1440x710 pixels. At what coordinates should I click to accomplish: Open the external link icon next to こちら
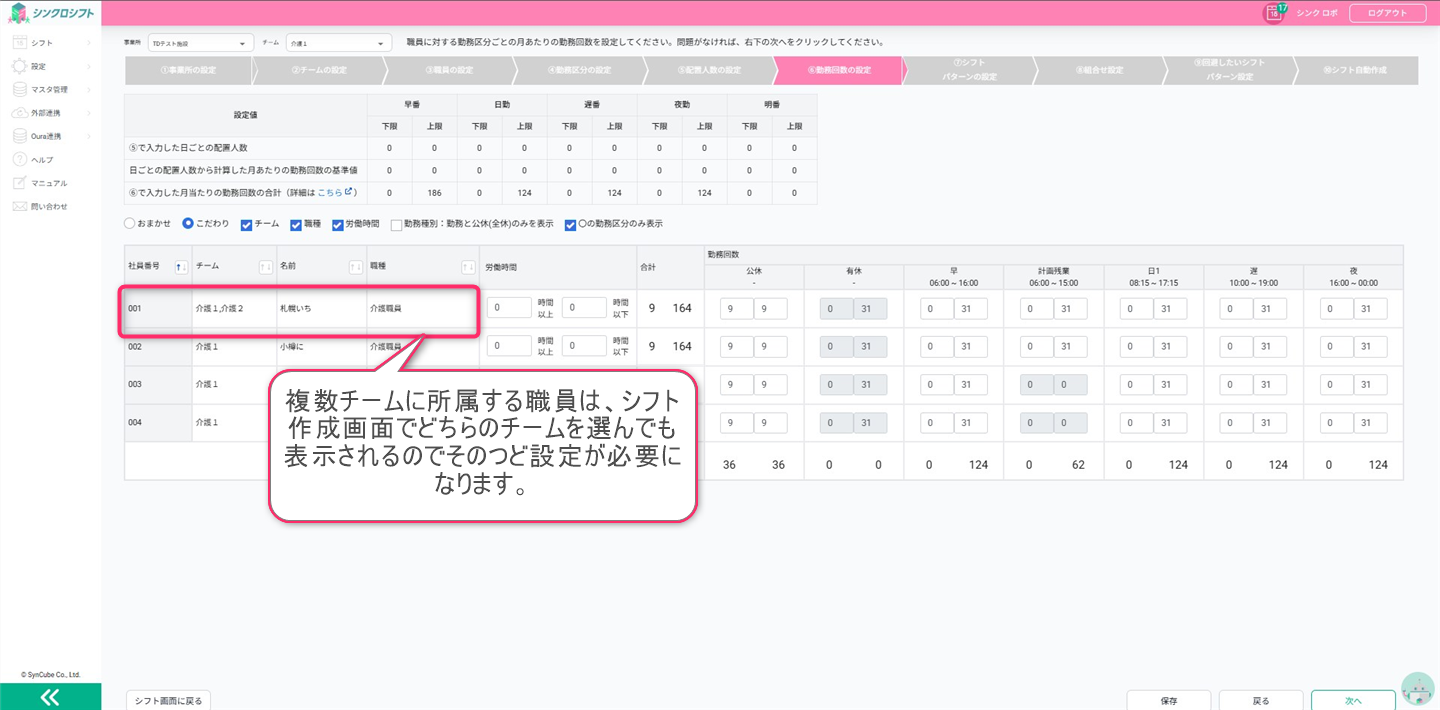pos(349,191)
